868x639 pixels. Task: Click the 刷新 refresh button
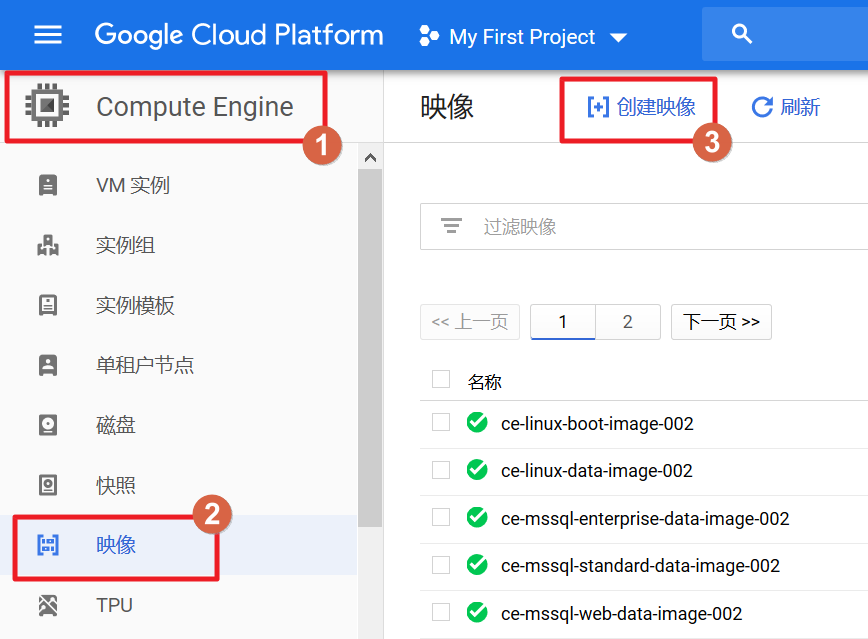[786, 107]
